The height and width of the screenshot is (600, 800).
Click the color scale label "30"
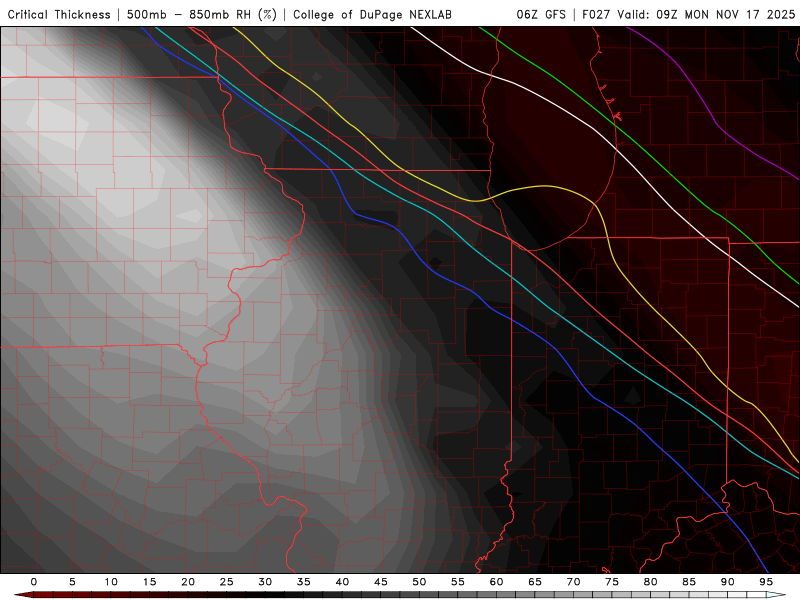(x=265, y=582)
